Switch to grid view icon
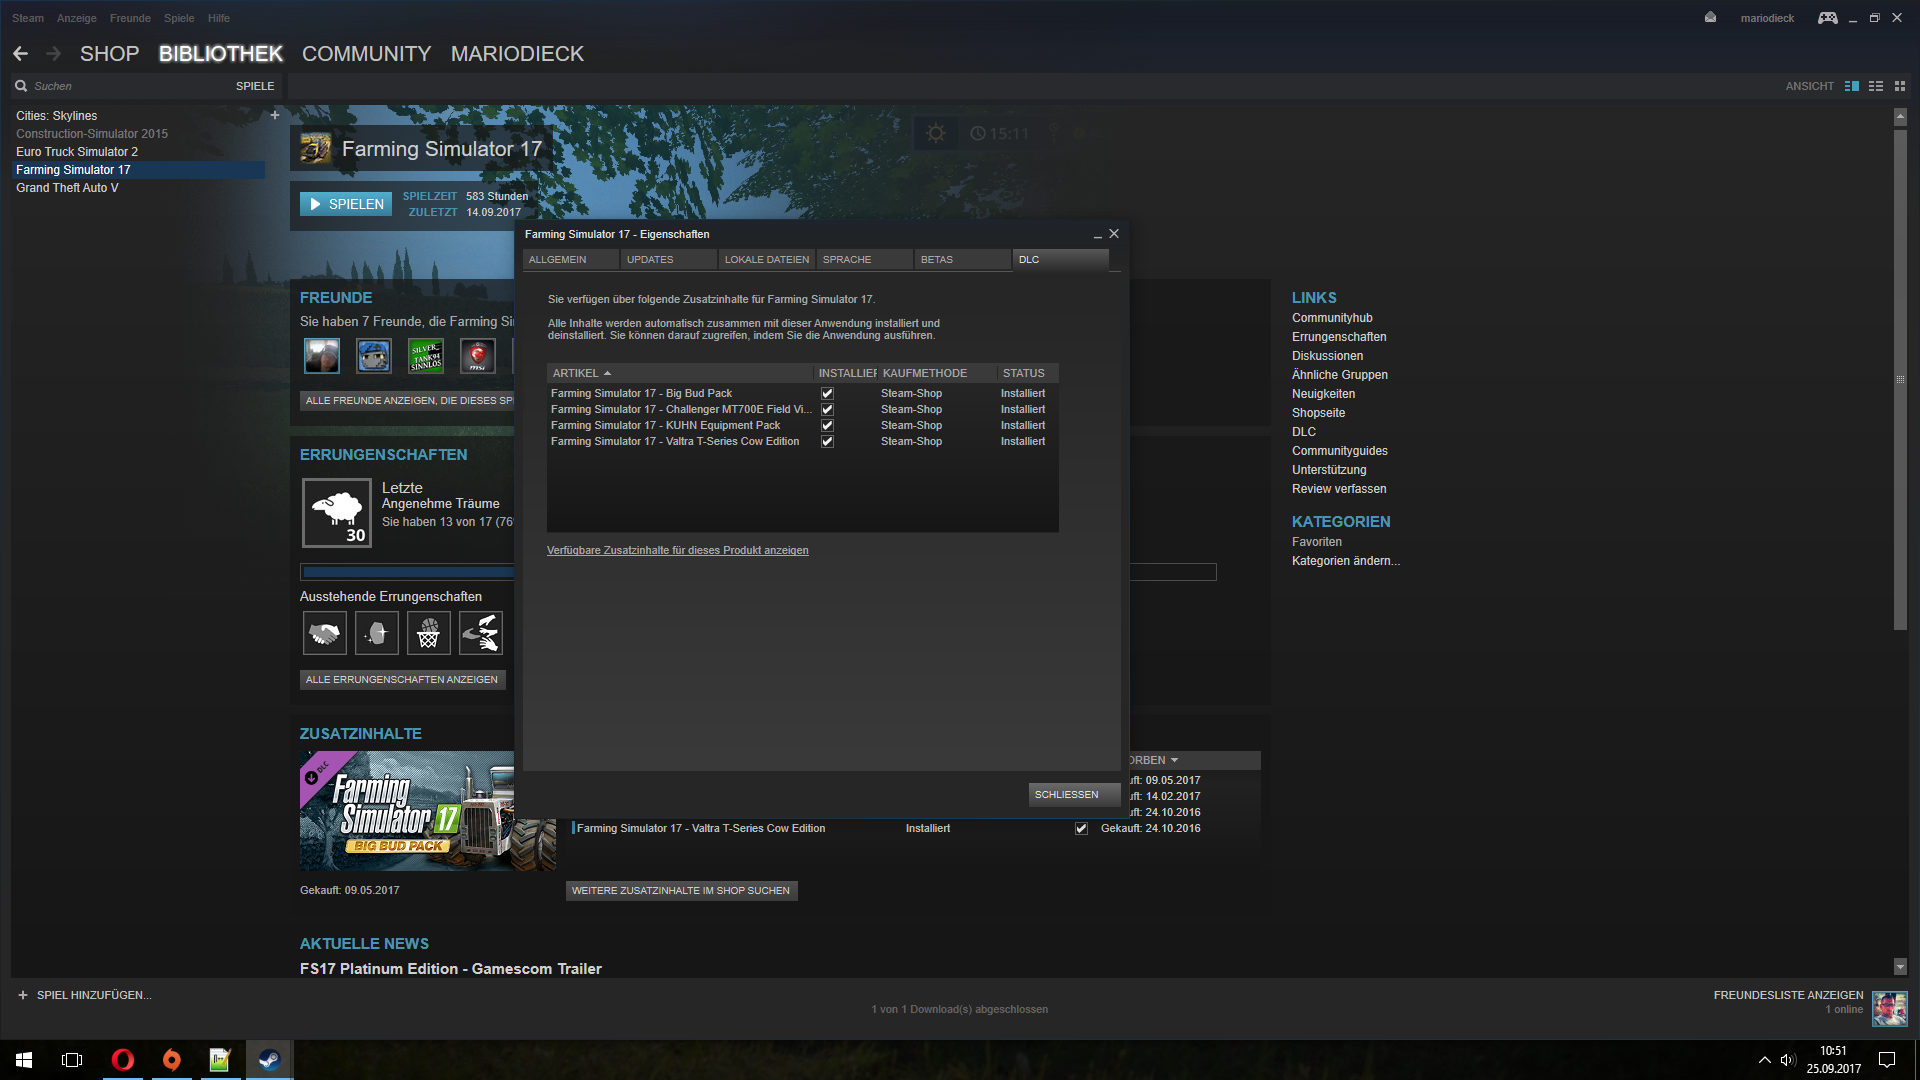 coord(1900,86)
